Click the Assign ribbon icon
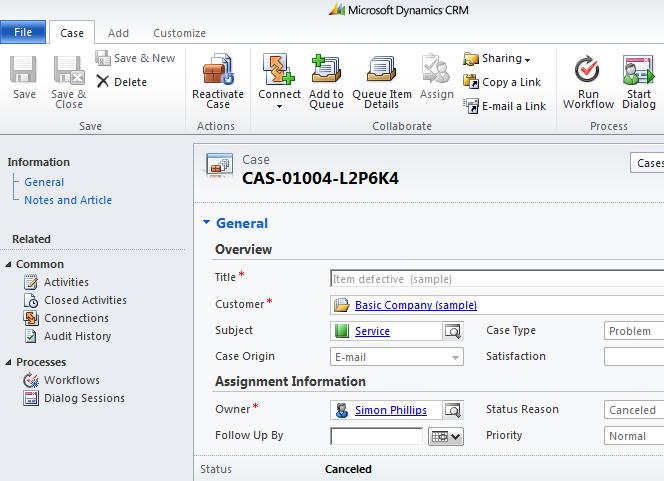Viewport: 664px width, 481px height. point(435,69)
